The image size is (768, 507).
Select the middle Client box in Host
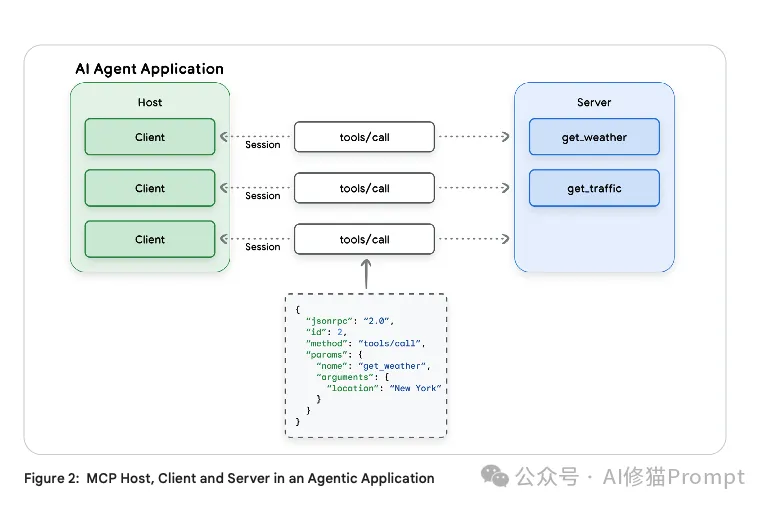(x=150, y=188)
